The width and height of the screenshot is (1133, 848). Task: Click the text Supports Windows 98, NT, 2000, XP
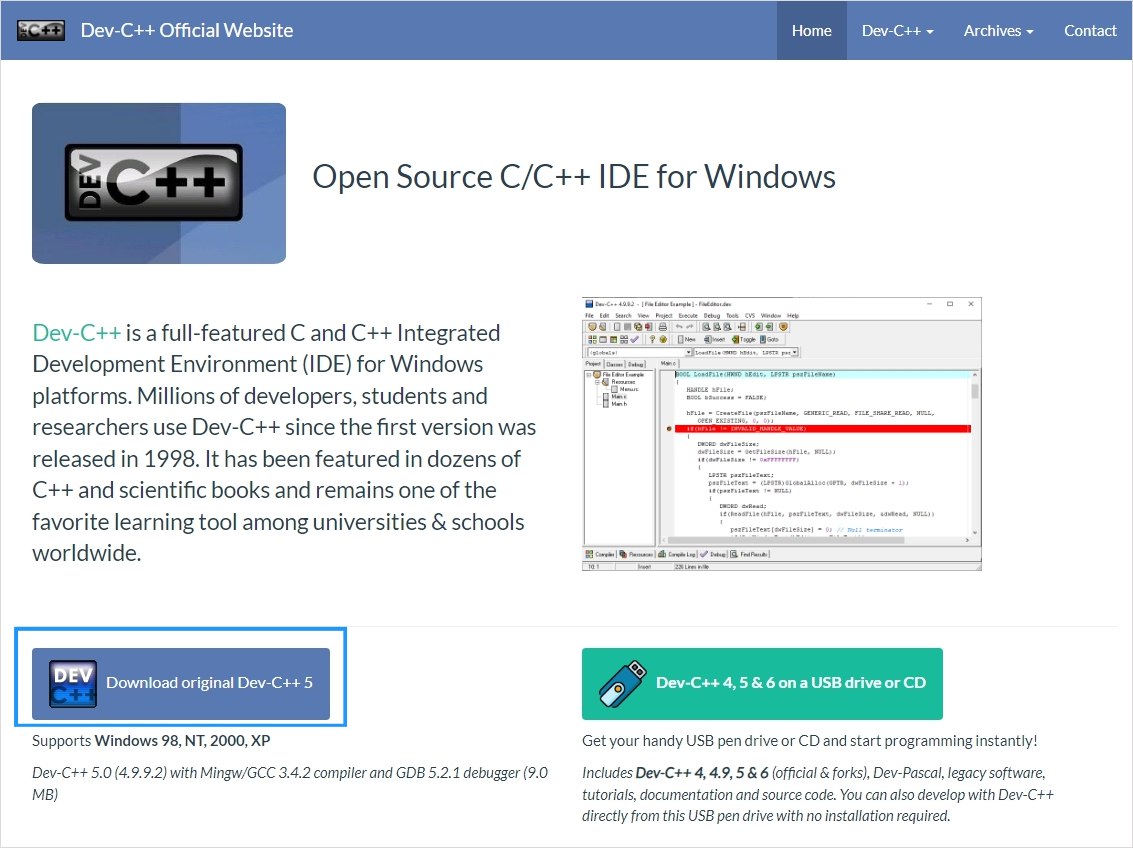coord(151,740)
